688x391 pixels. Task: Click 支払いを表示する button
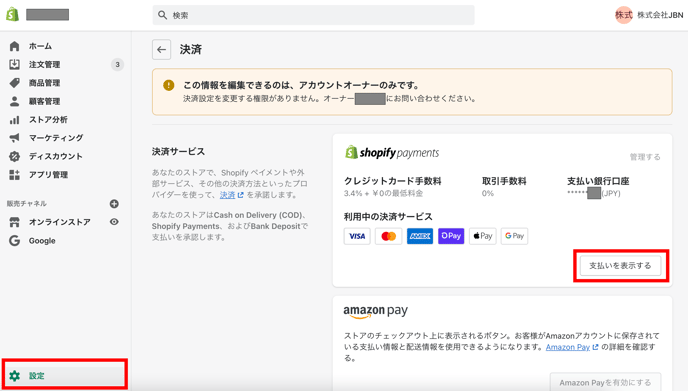(620, 265)
